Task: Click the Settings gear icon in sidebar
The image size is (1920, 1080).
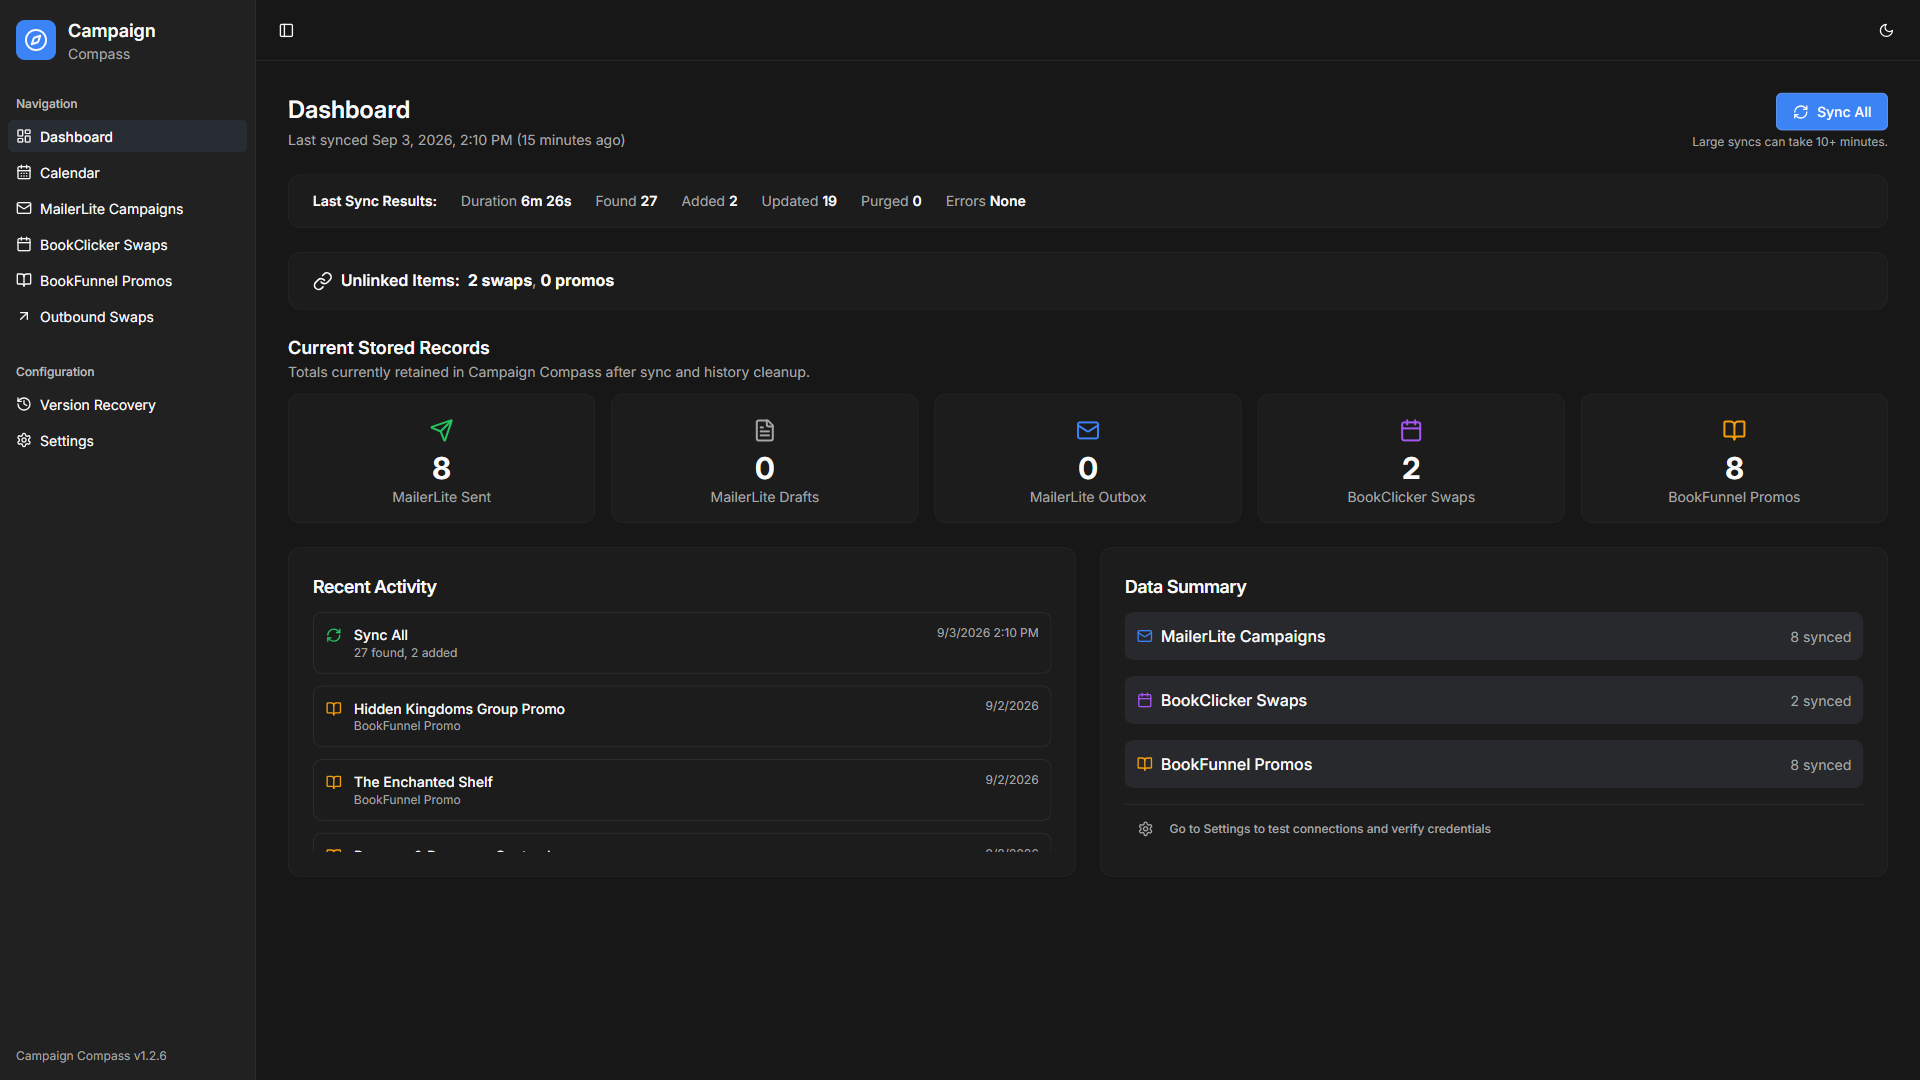Action: (24, 440)
